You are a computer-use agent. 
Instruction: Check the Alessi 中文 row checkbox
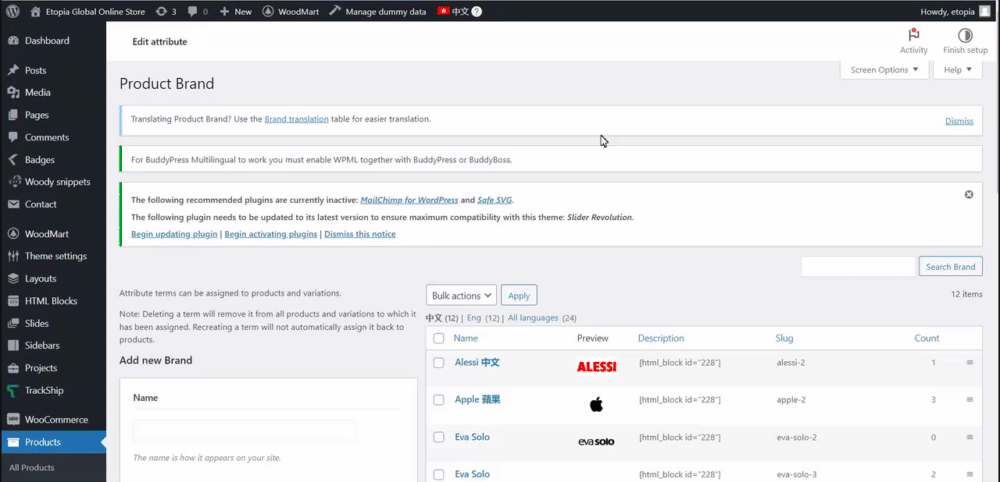click(439, 363)
